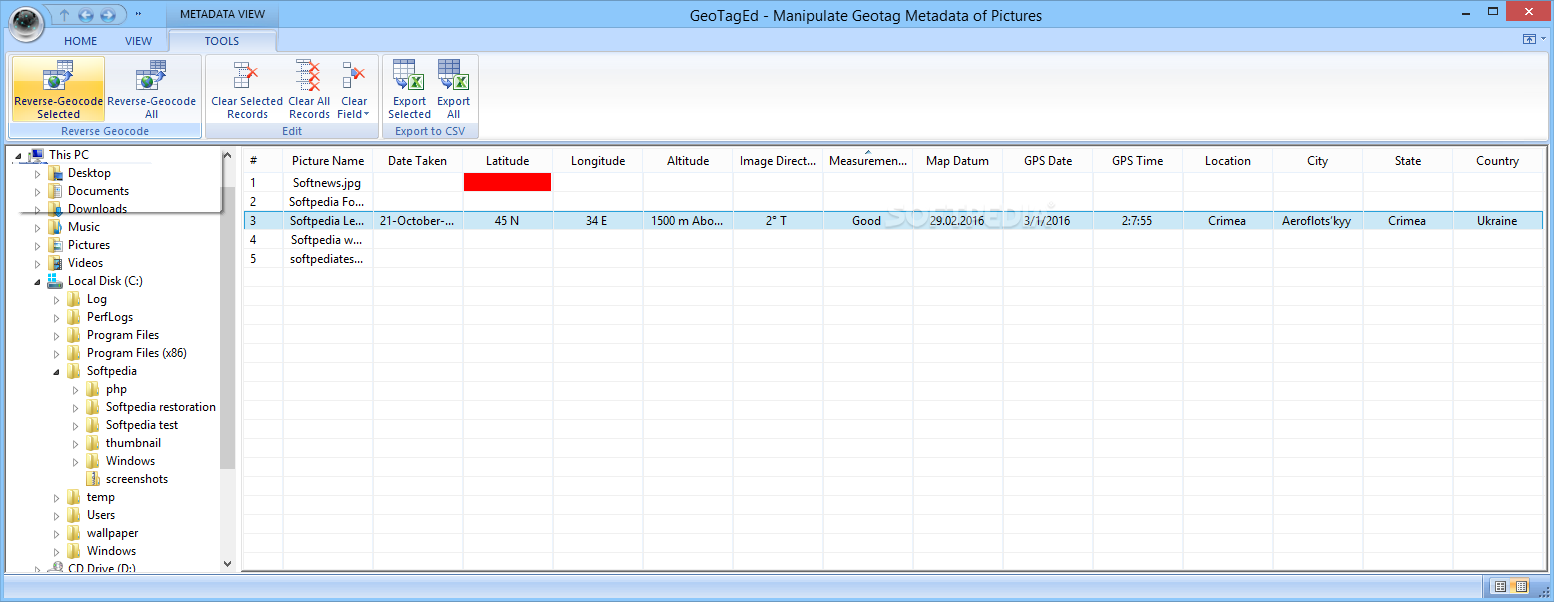The width and height of the screenshot is (1554, 602).
Task: Click the up-arrow quick access button
Action: click(64, 15)
